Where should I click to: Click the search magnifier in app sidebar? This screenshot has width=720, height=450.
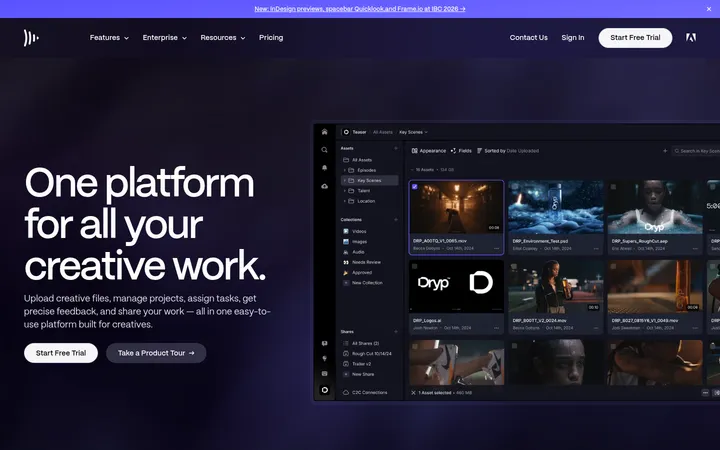325,150
